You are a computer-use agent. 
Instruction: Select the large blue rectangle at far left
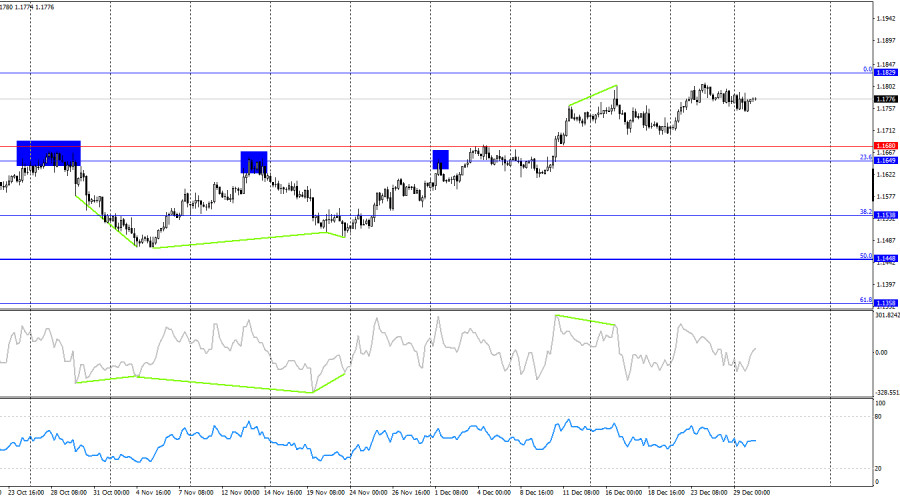point(48,152)
